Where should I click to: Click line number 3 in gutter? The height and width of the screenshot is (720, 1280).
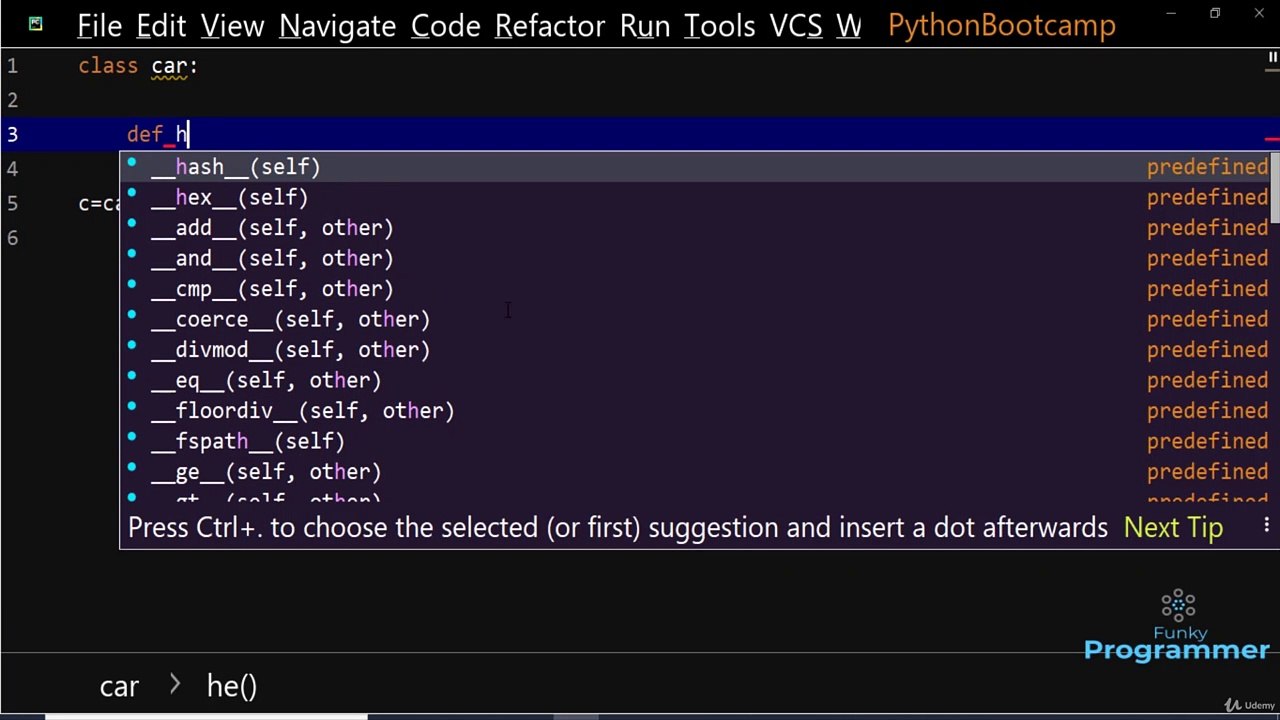coord(12,134)
